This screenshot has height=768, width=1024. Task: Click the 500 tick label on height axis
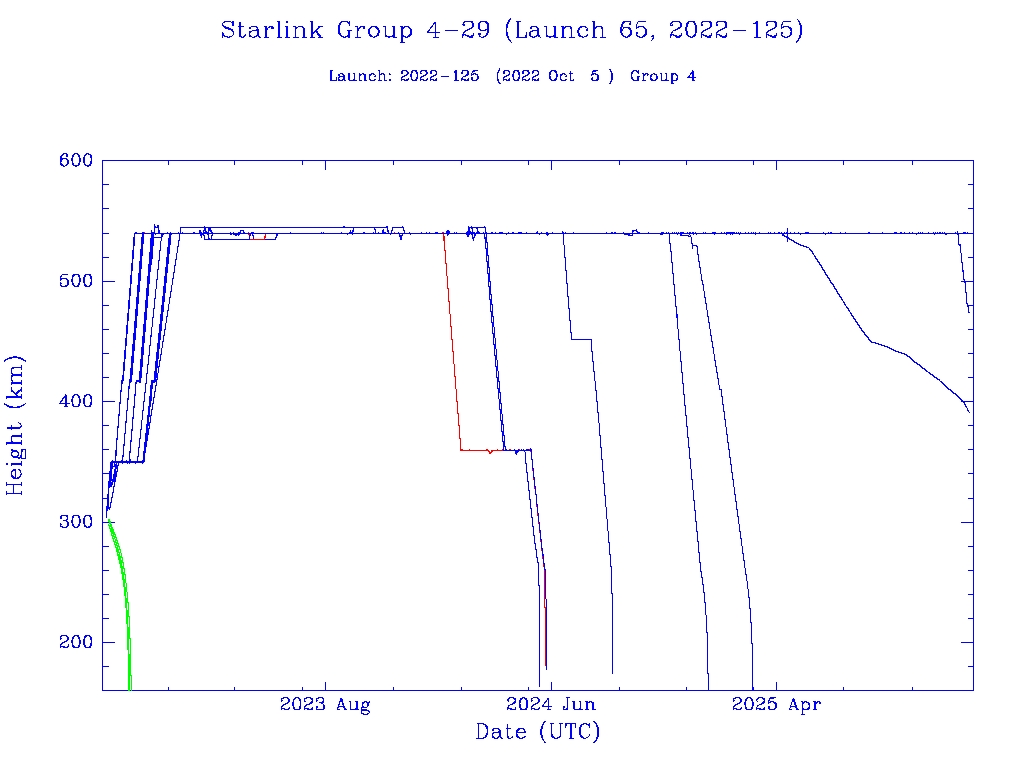(x=75, y=281)
